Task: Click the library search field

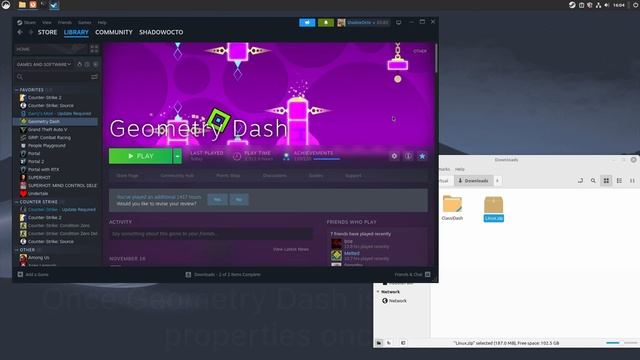Action: click(52, 77)
